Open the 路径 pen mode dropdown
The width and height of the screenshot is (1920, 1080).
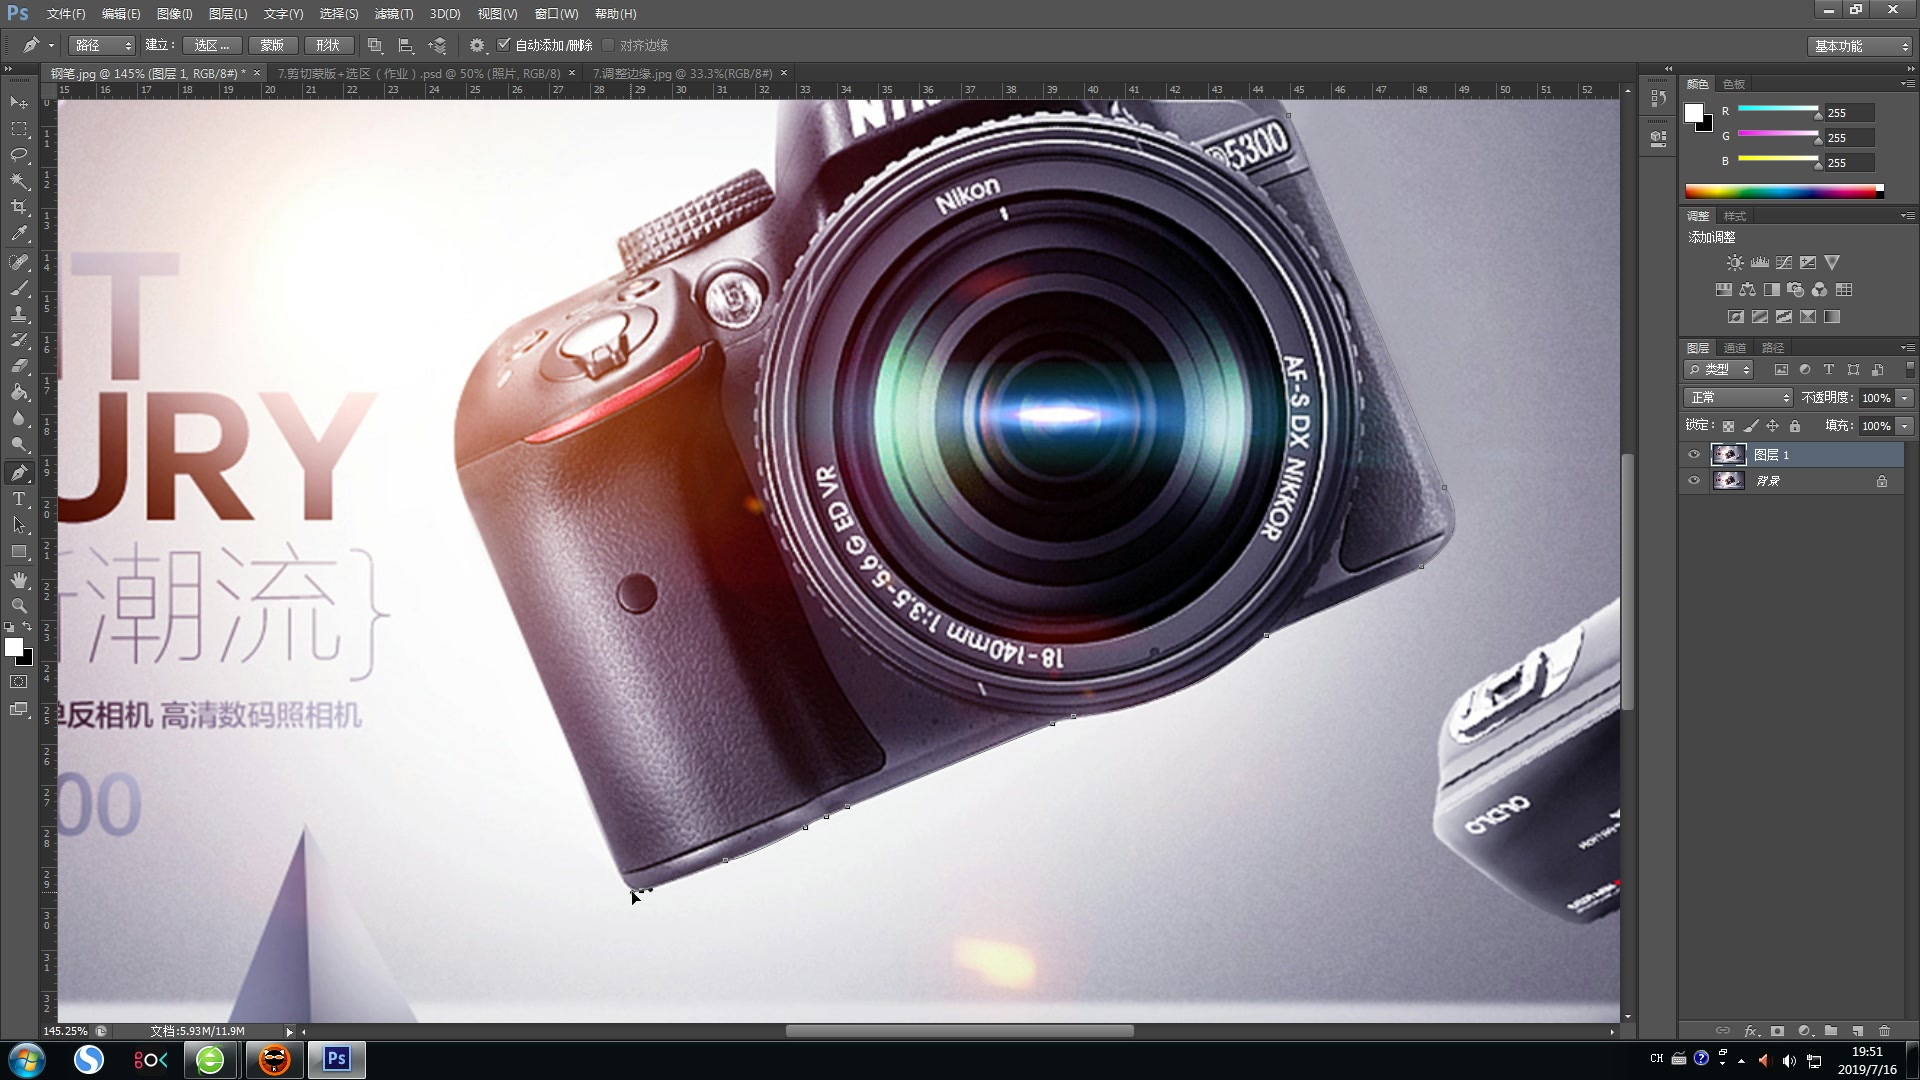tap(101, 45)
